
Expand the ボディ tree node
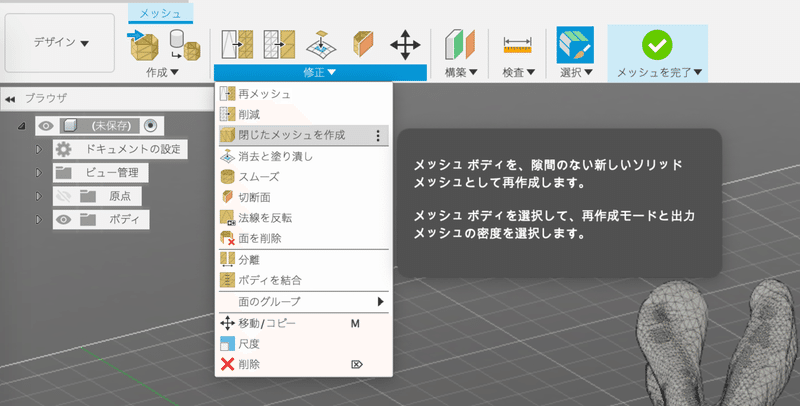[38, 219]
